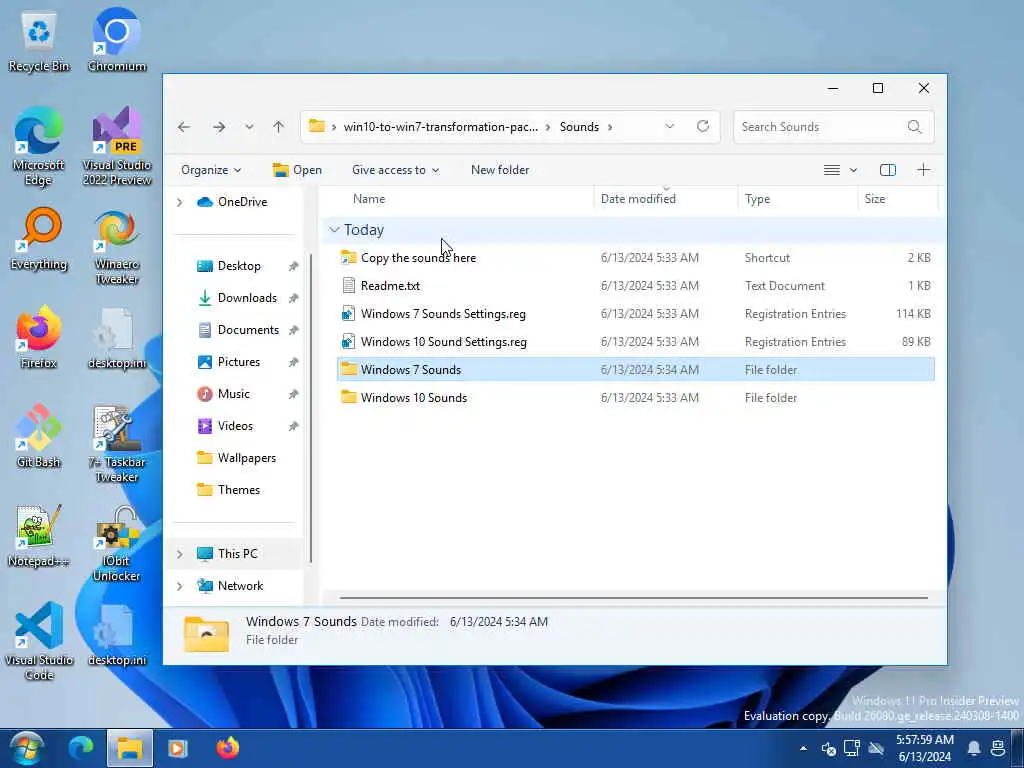
Task: Refresh the Sounds folder view
Action: tap(703, 126)
